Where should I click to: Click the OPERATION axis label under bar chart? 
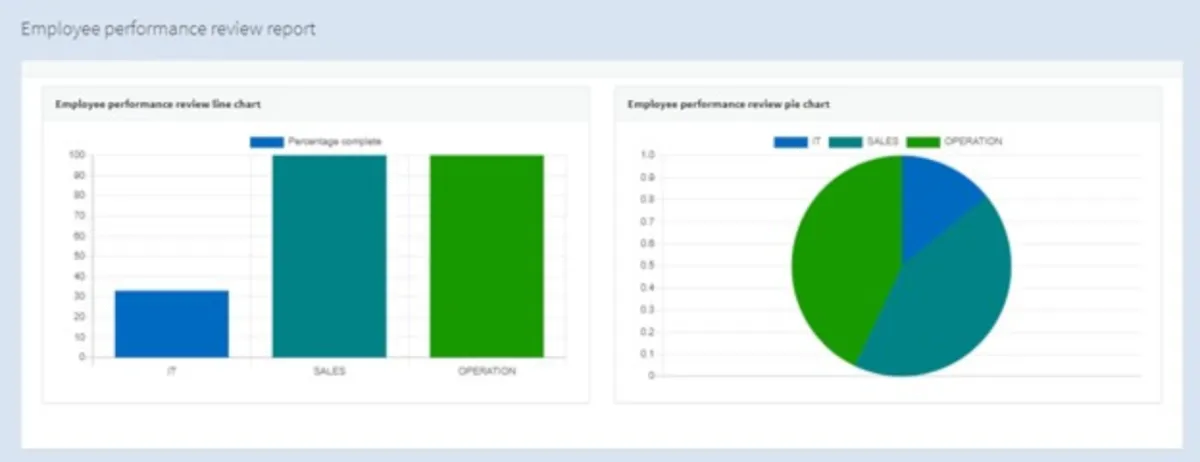pyautogui.click(x=487, y=371)
